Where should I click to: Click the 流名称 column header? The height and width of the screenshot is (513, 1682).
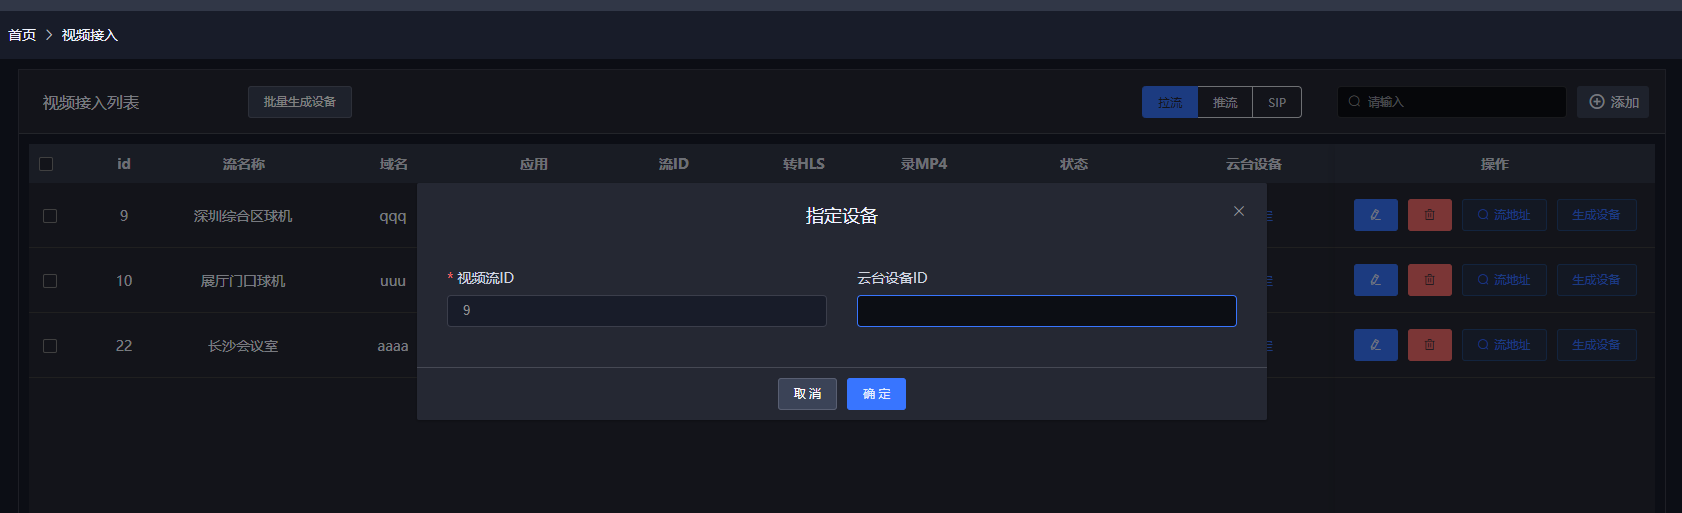[244, 164]
